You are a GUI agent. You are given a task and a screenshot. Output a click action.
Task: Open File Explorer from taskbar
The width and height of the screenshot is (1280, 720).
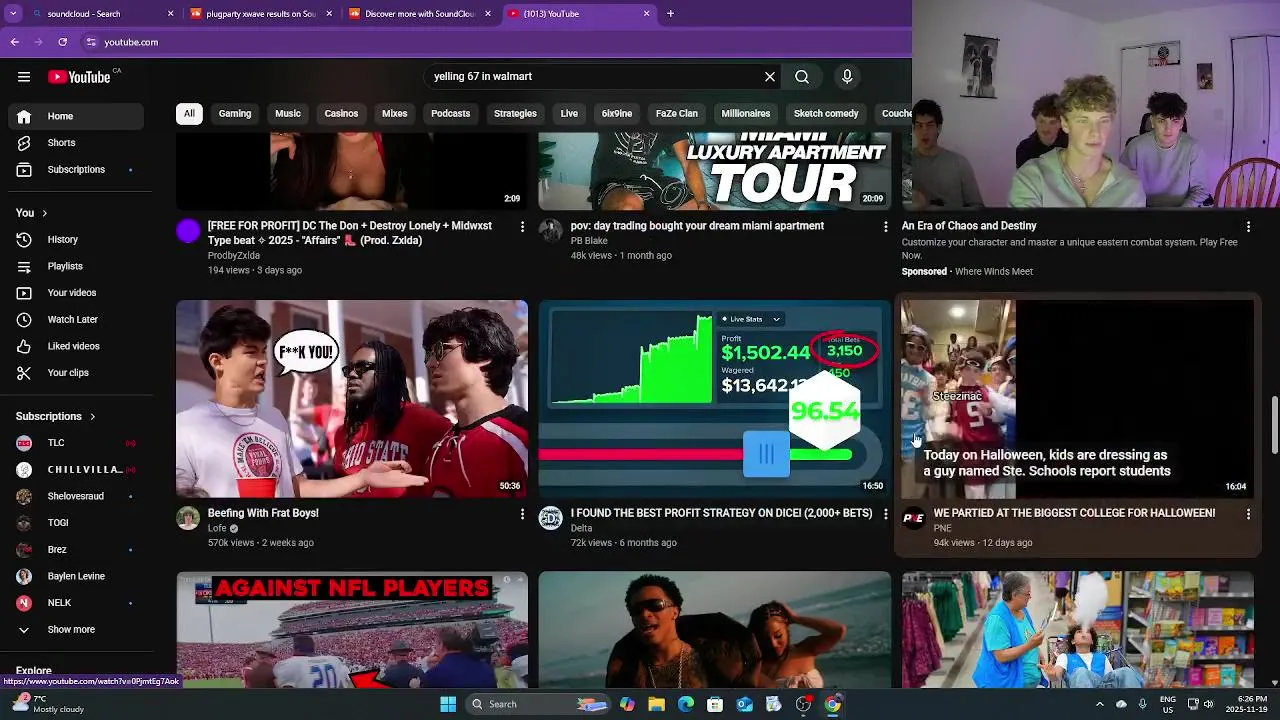(656, 704)
